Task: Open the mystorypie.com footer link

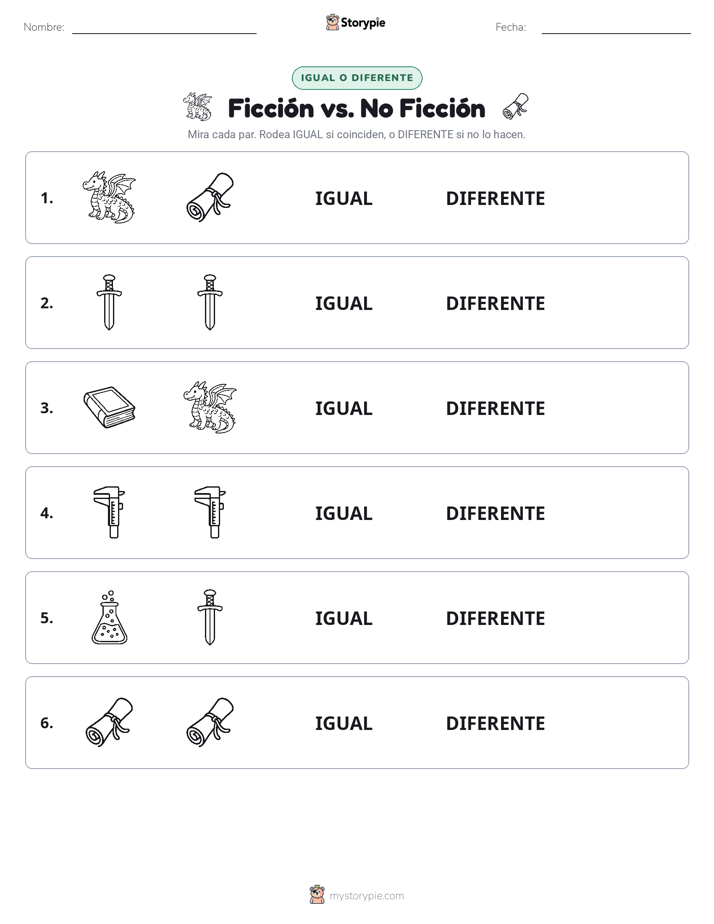Action: (x=357, y=895)
